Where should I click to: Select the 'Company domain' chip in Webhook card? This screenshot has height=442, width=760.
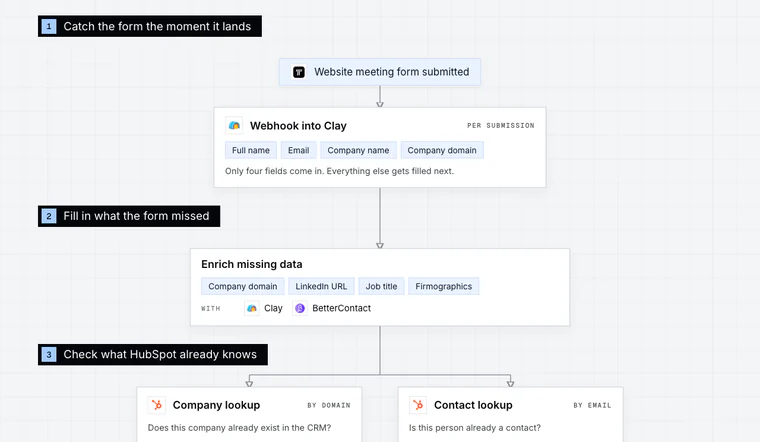[x=442, y=150]
